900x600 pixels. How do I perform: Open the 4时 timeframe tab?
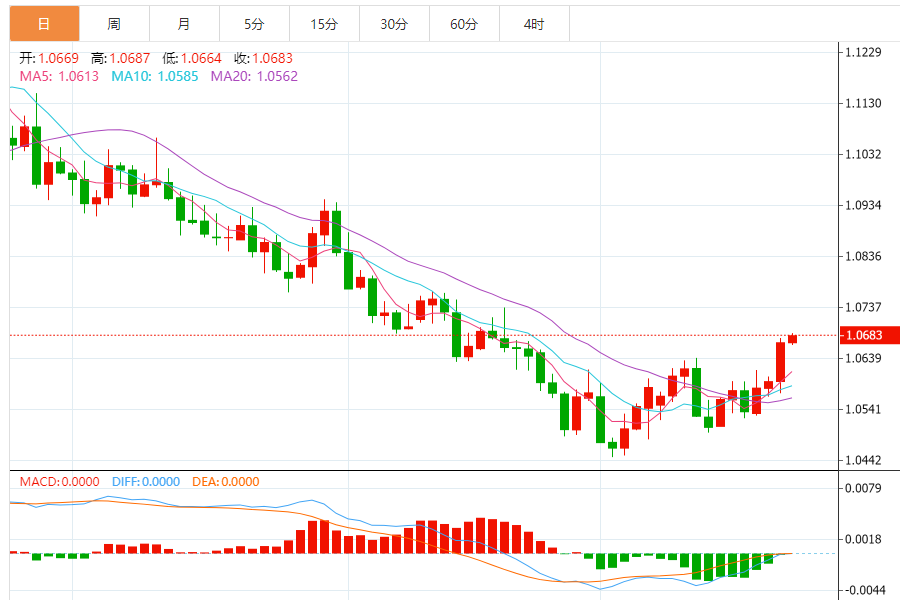[534, 24]
